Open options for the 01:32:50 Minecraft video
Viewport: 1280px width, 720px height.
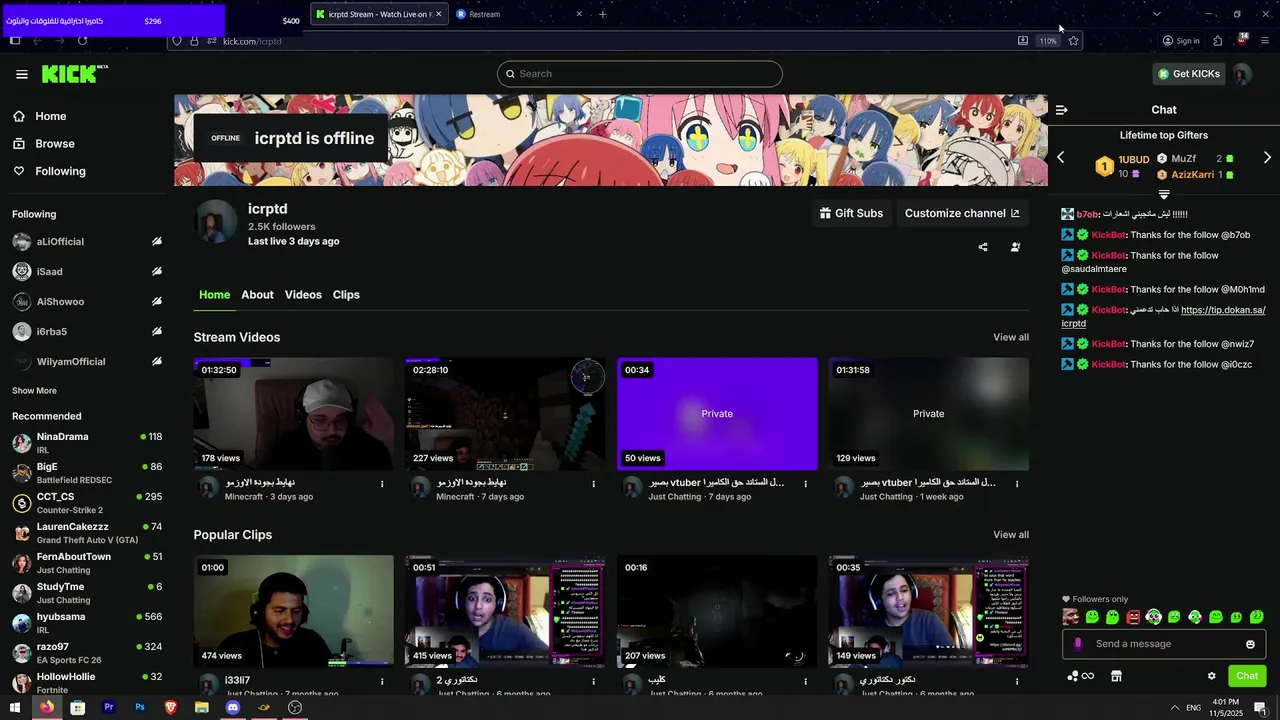click(382, 484)
